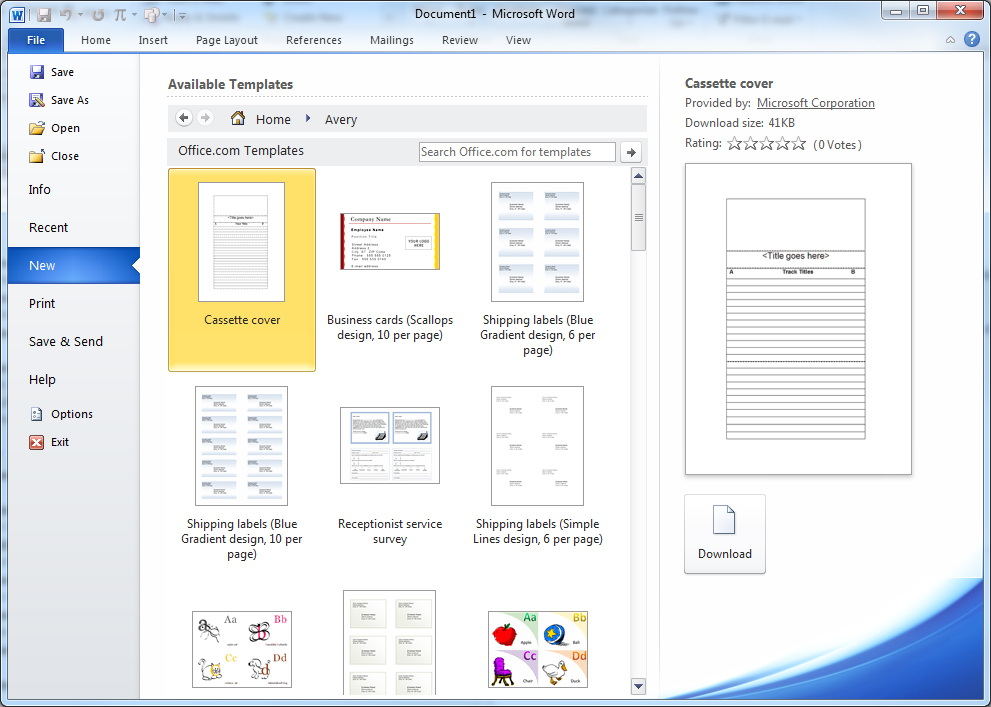
Task: Click Save As in the Backstage menu
Action: pyautogui.click(x=59, y=100)
